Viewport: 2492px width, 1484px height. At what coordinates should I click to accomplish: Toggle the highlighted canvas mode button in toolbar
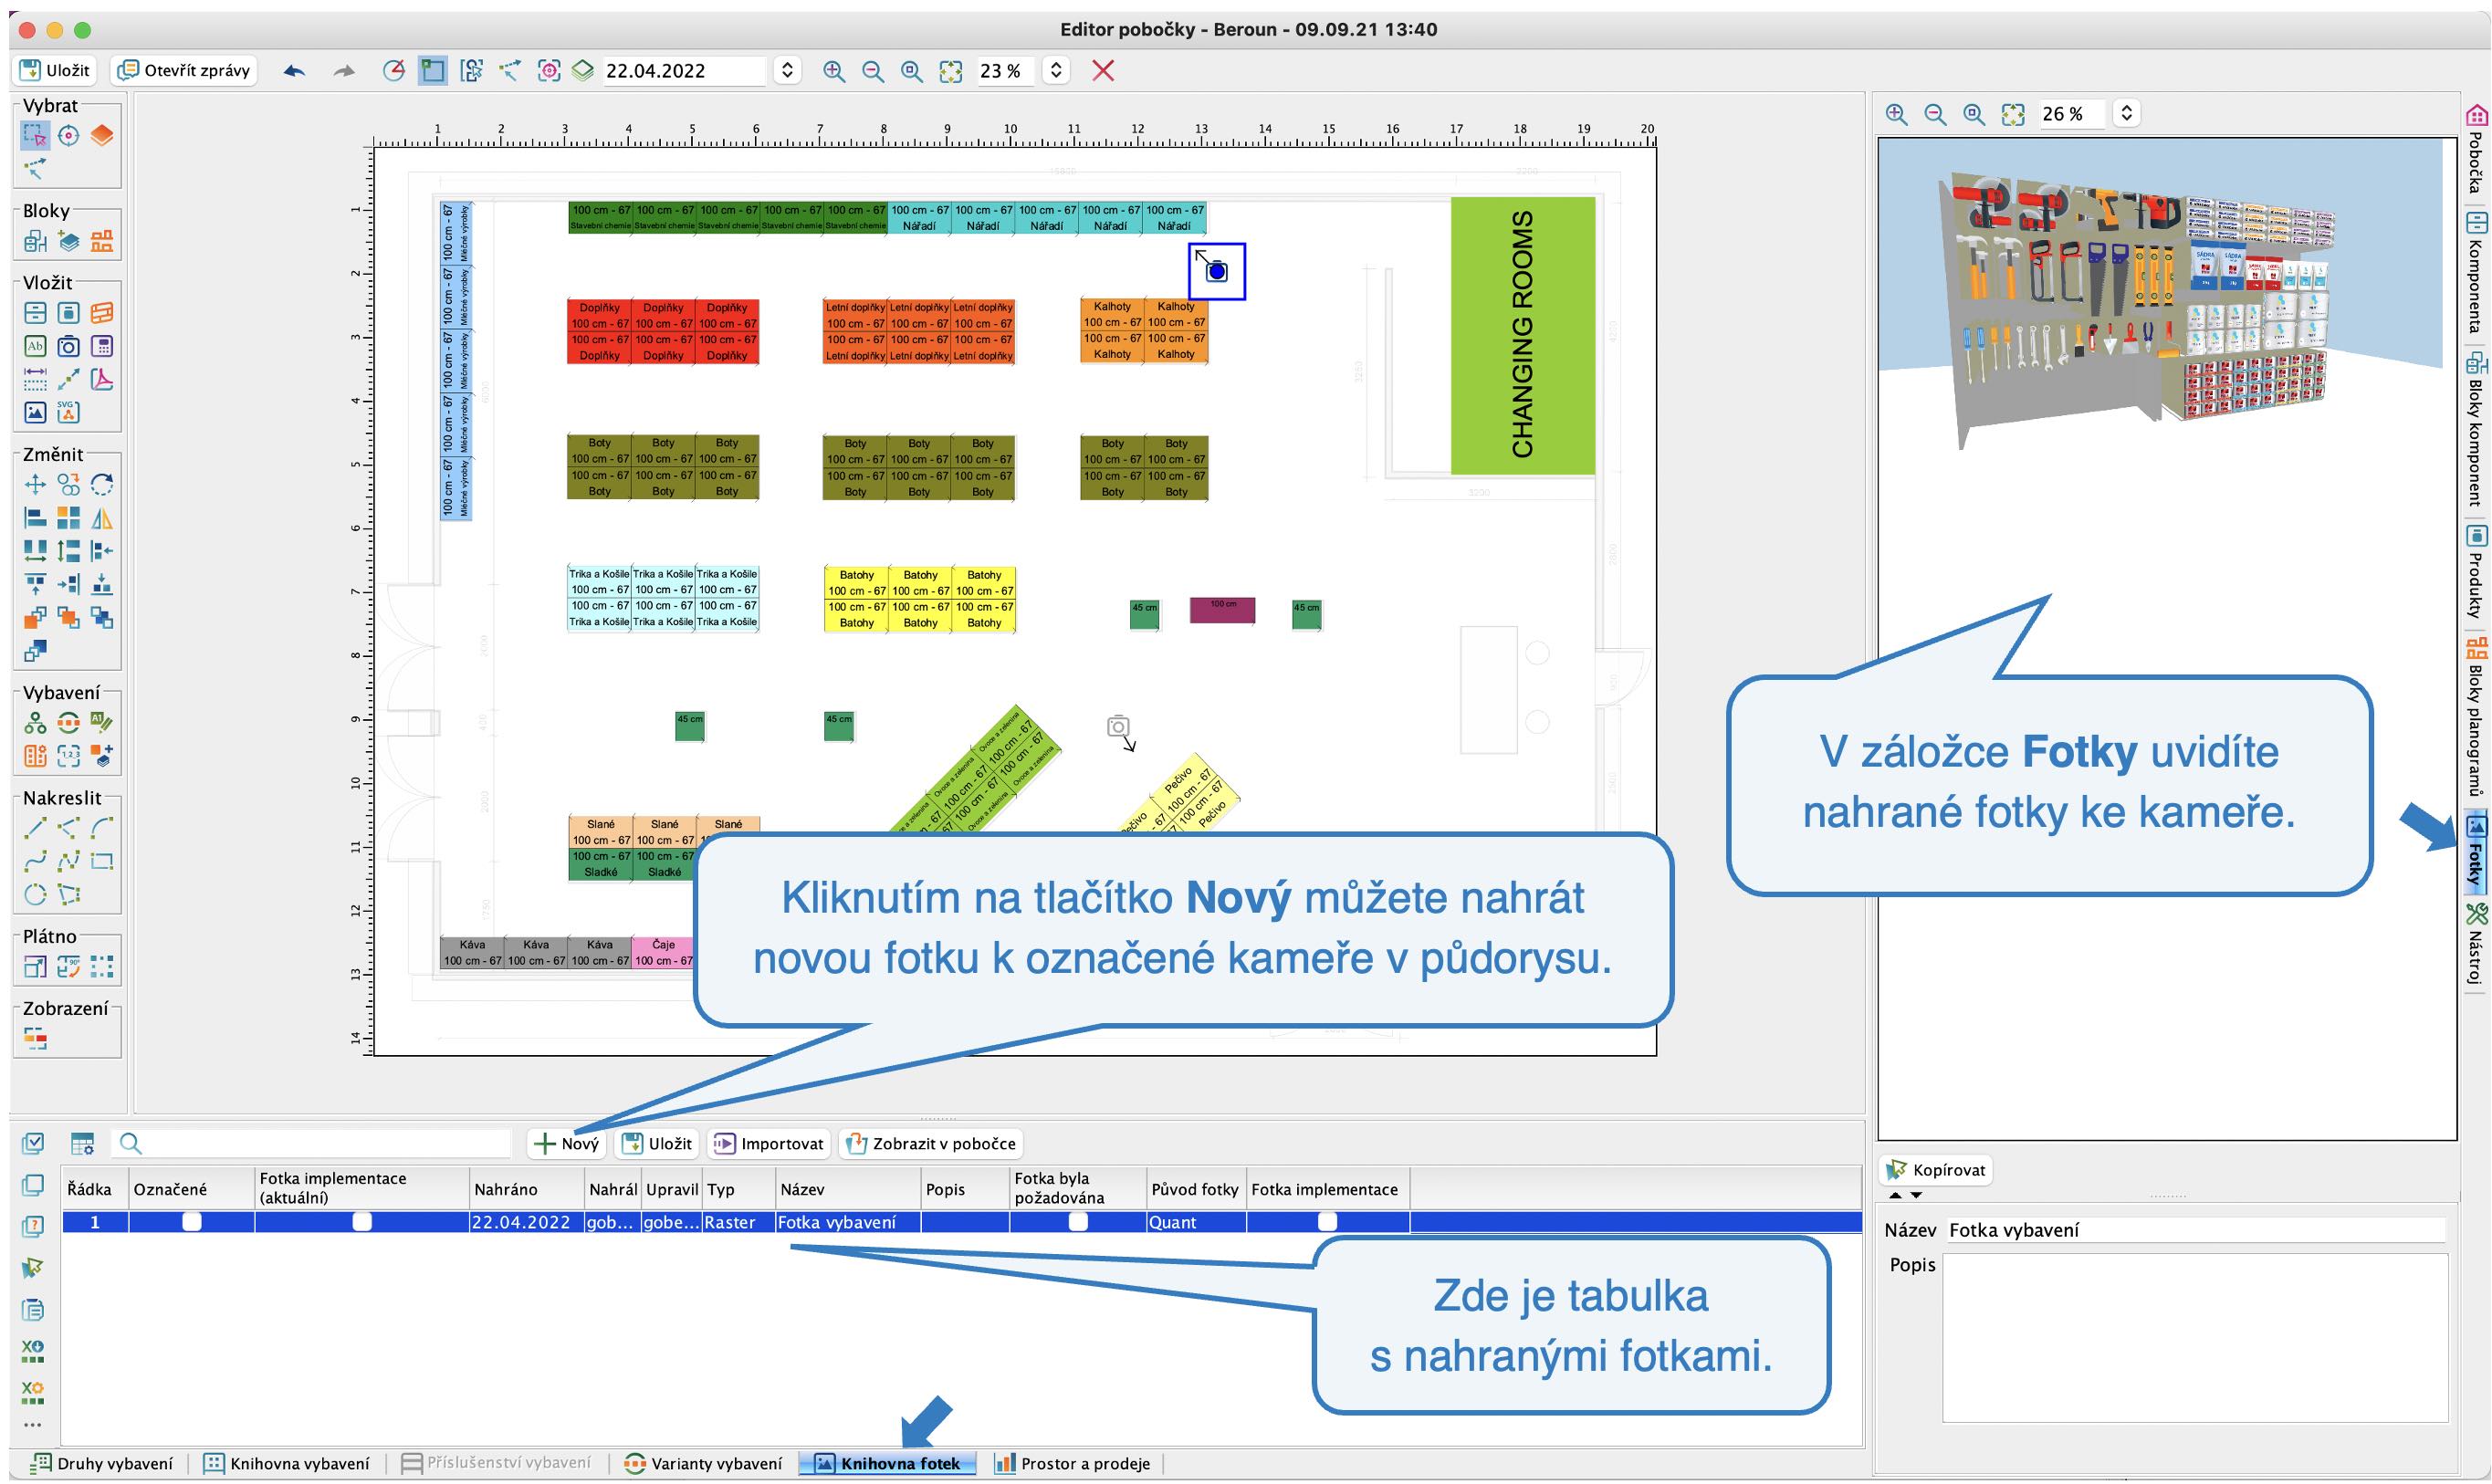(432, 71)
